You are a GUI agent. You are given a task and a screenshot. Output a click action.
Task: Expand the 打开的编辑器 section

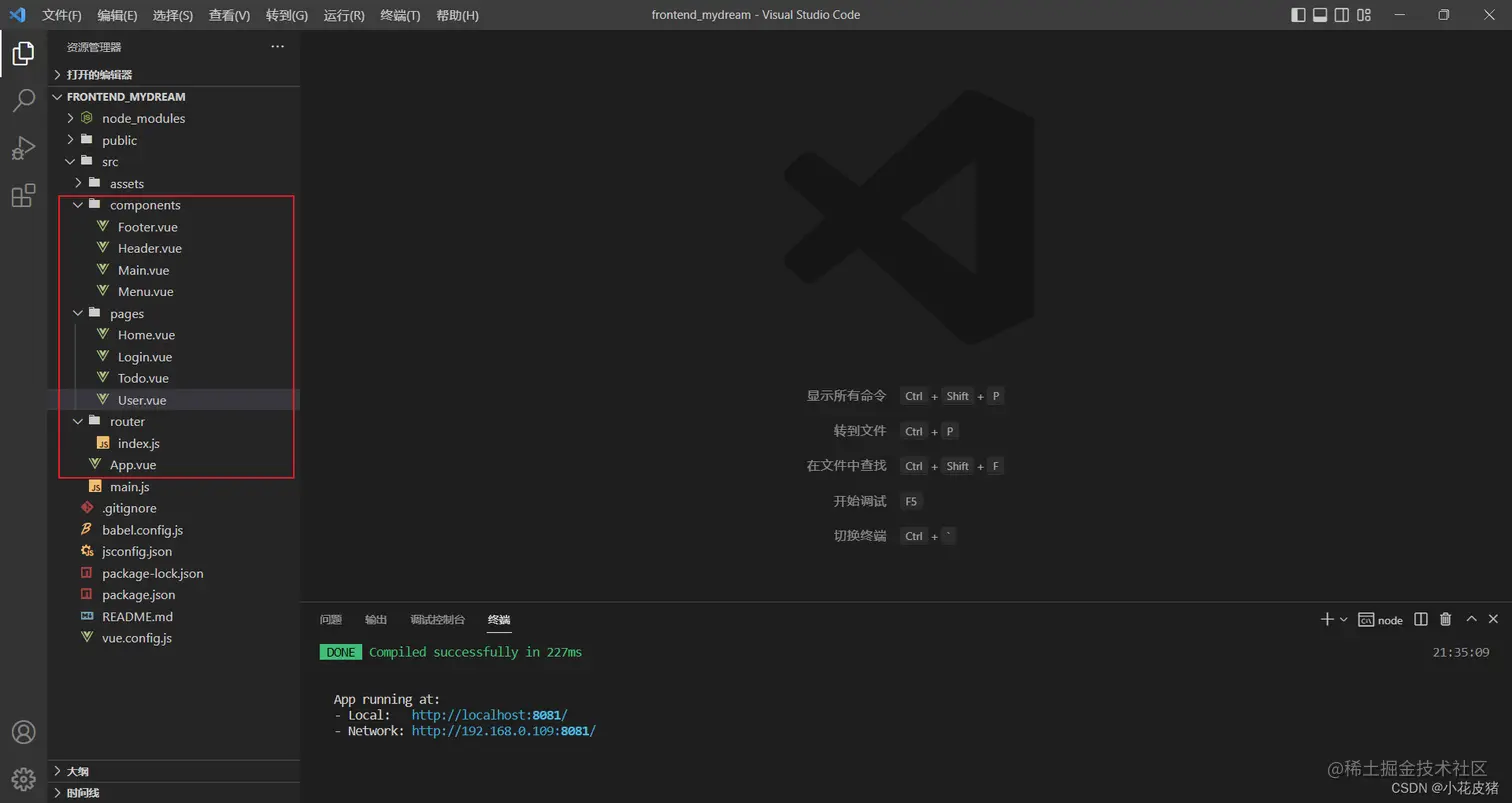174,75
